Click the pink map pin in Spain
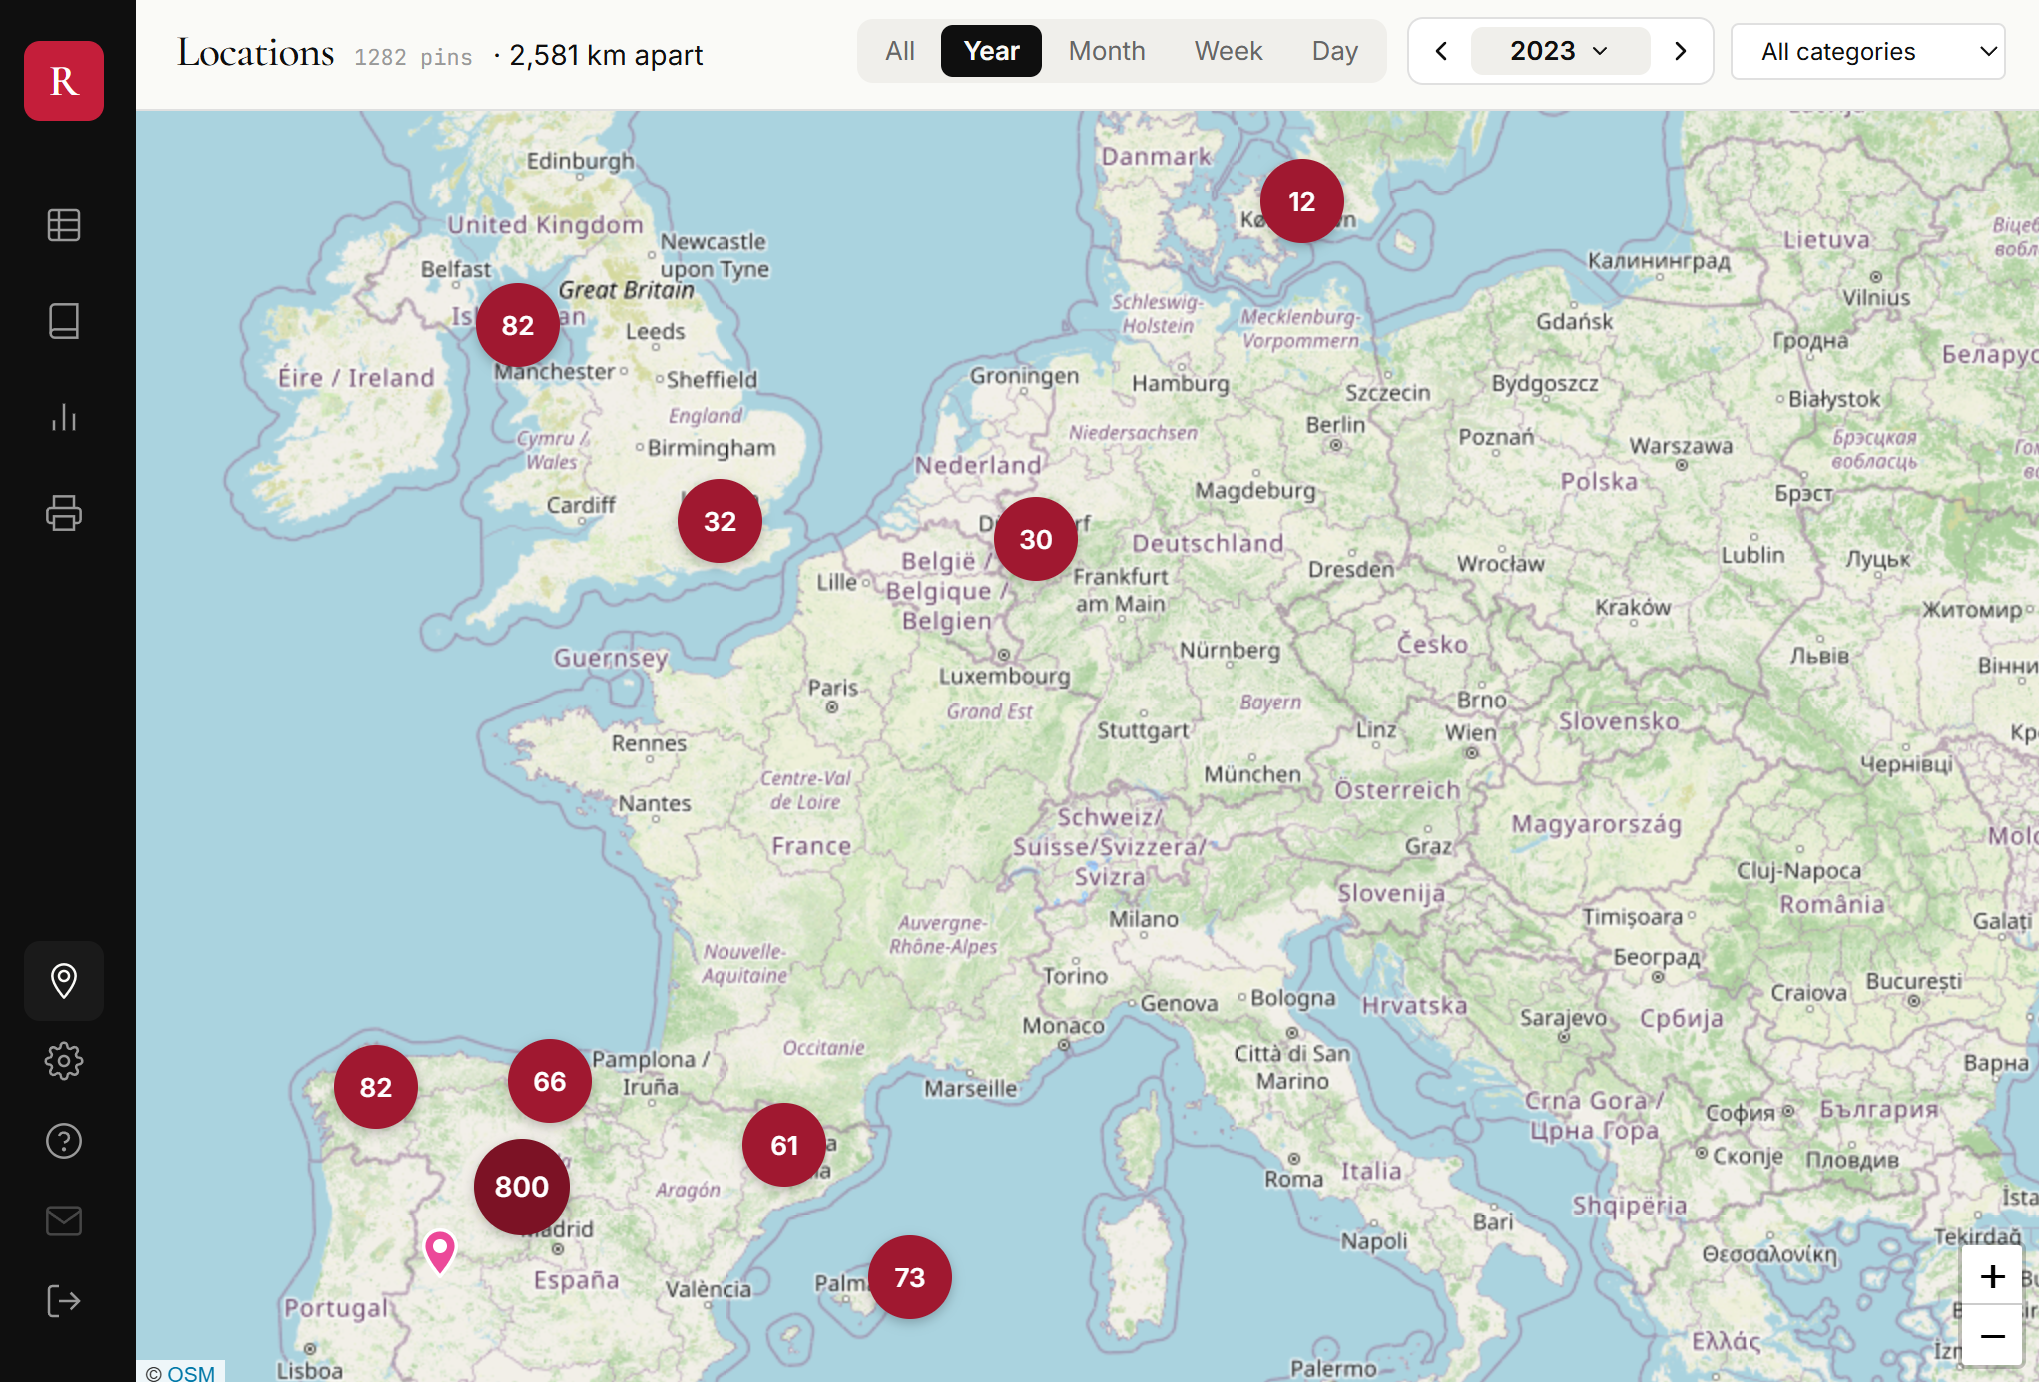2039x1382 pixels. pos(440,1251)
